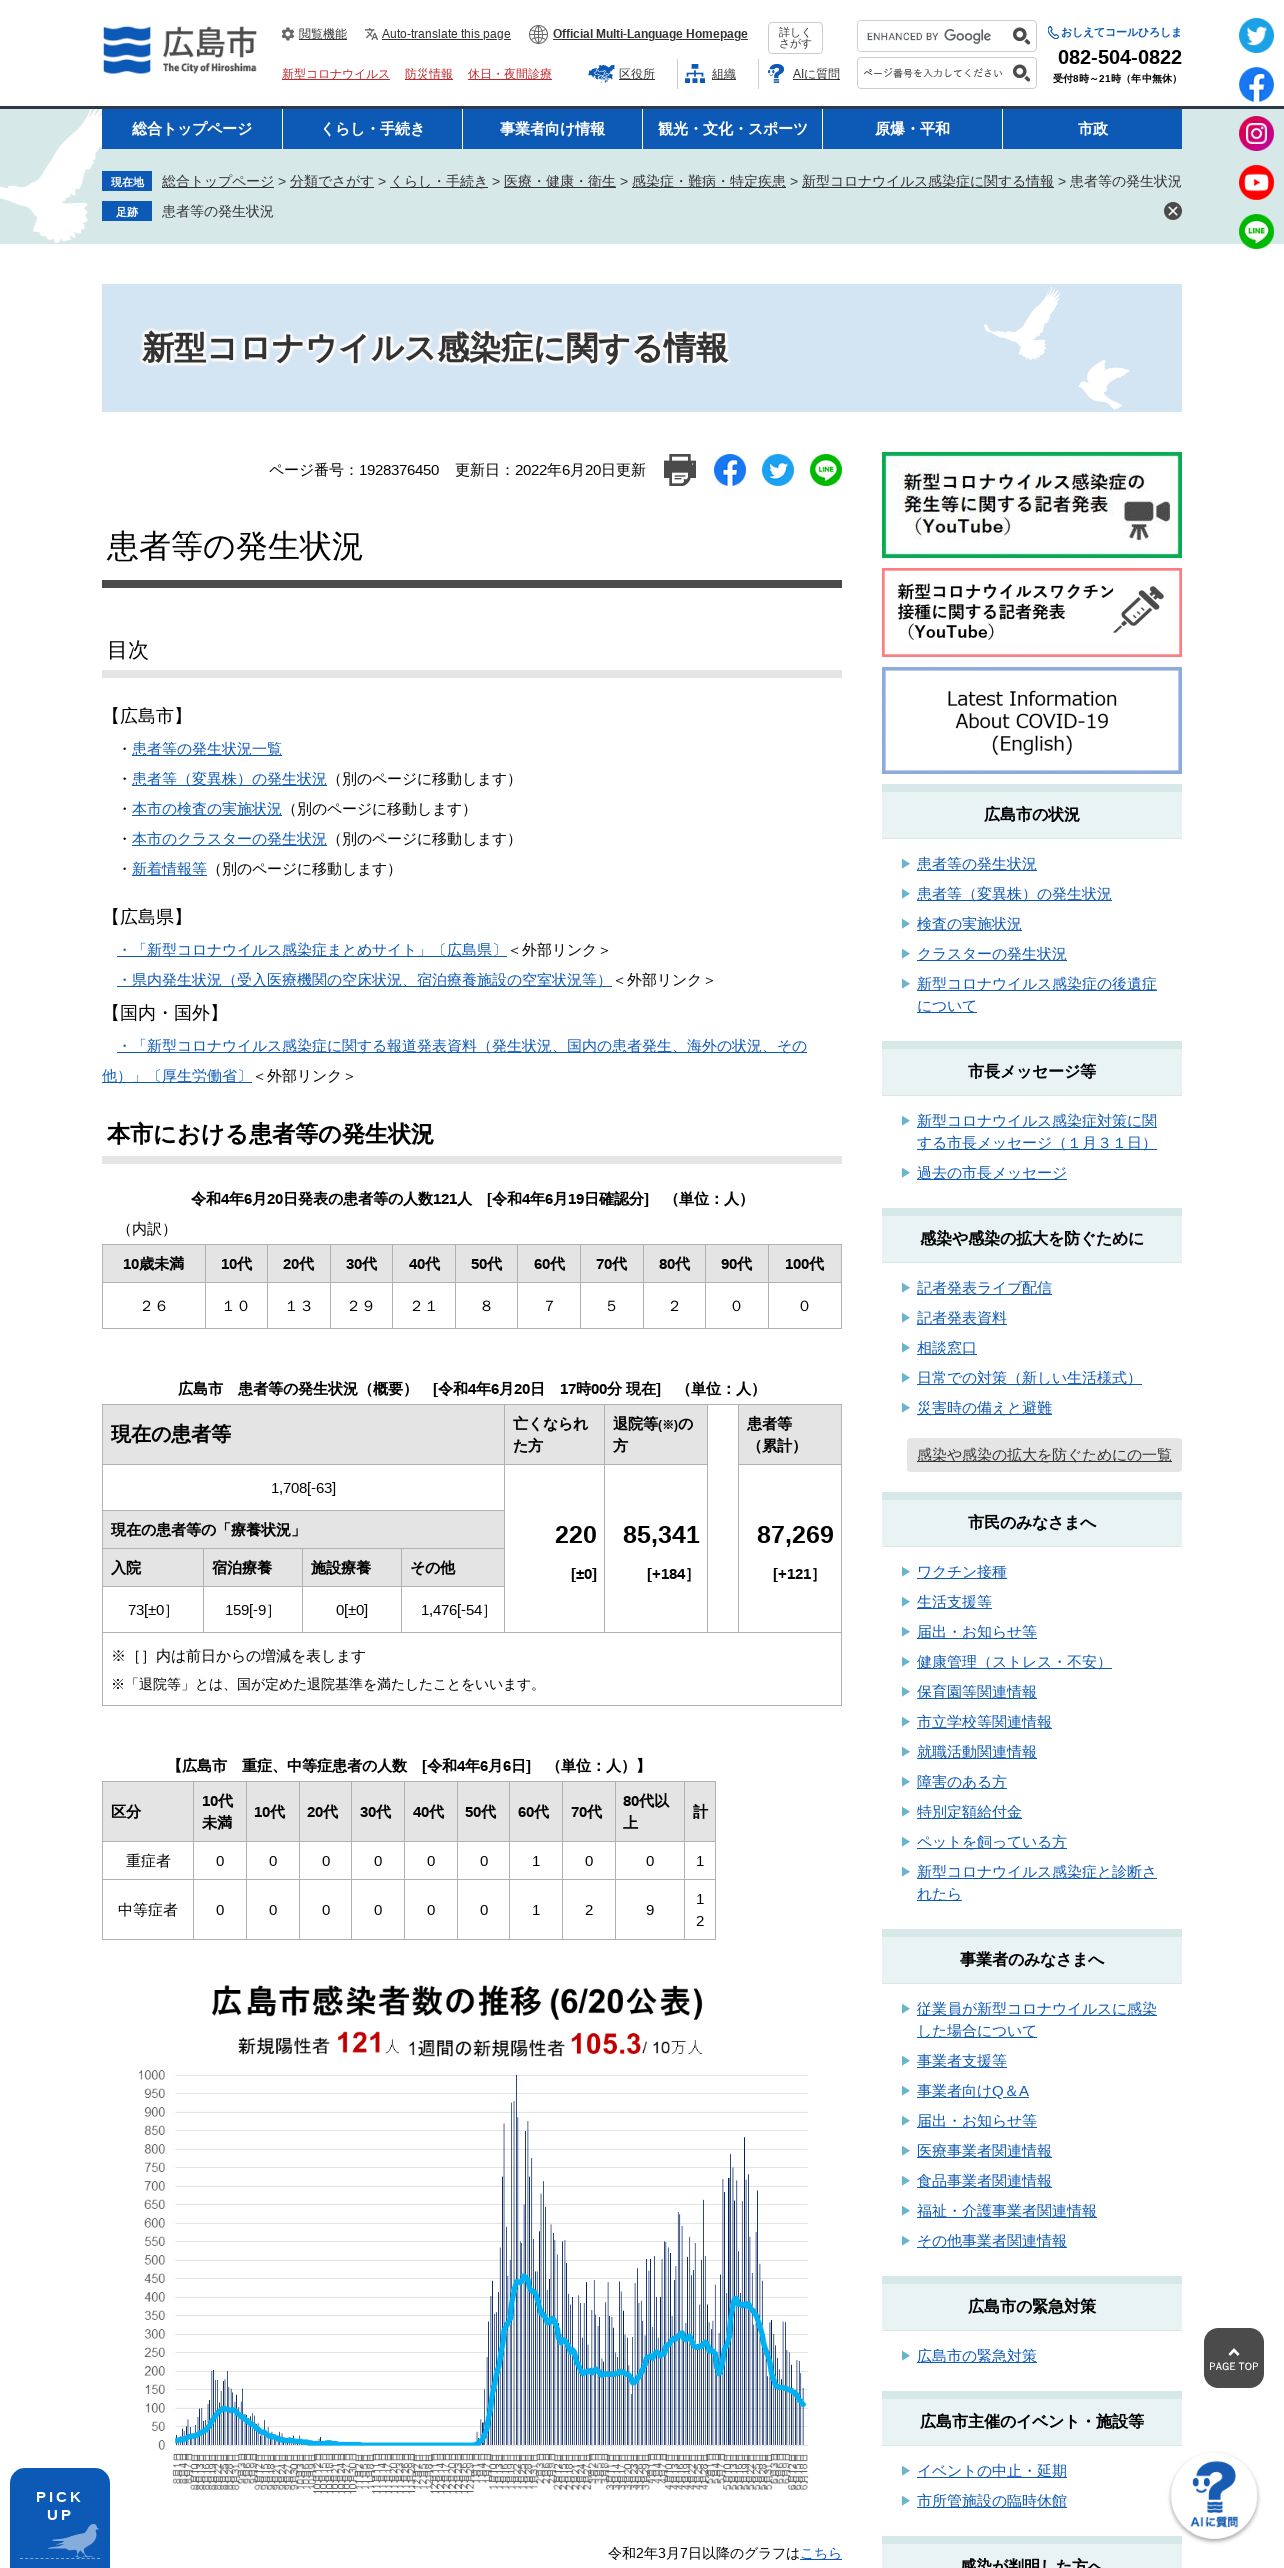Click the Facebook icon in the floating sidebar
1284x2568 pixels.
[1256, 85]
